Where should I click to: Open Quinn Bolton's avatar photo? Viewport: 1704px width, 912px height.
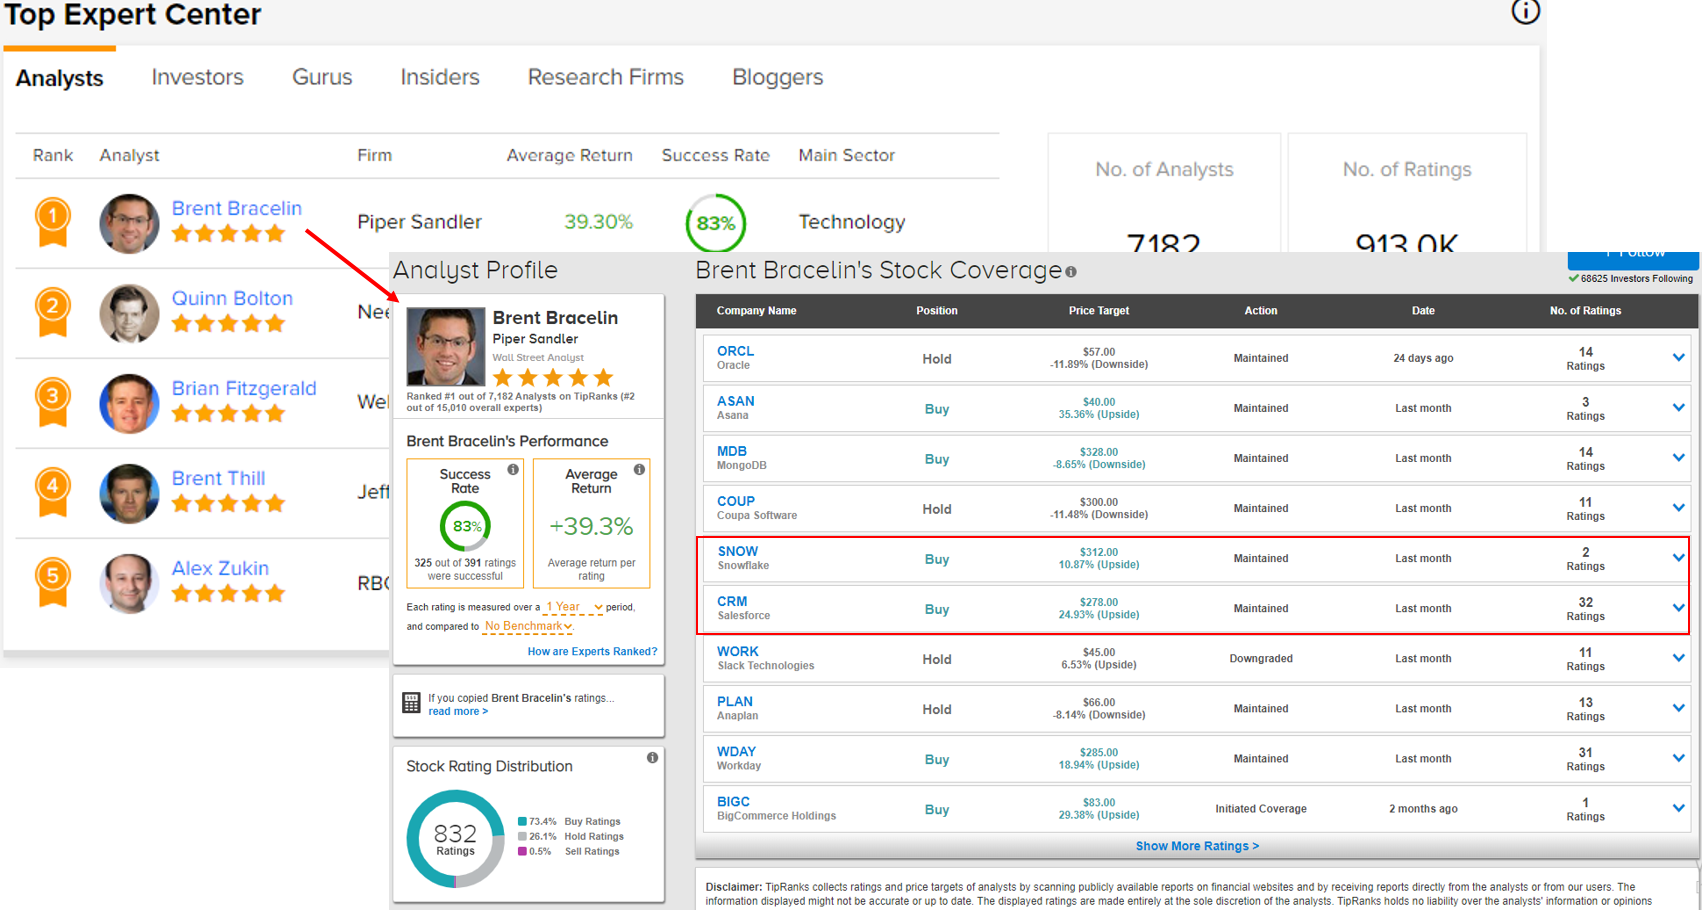(x=129, y=313)
